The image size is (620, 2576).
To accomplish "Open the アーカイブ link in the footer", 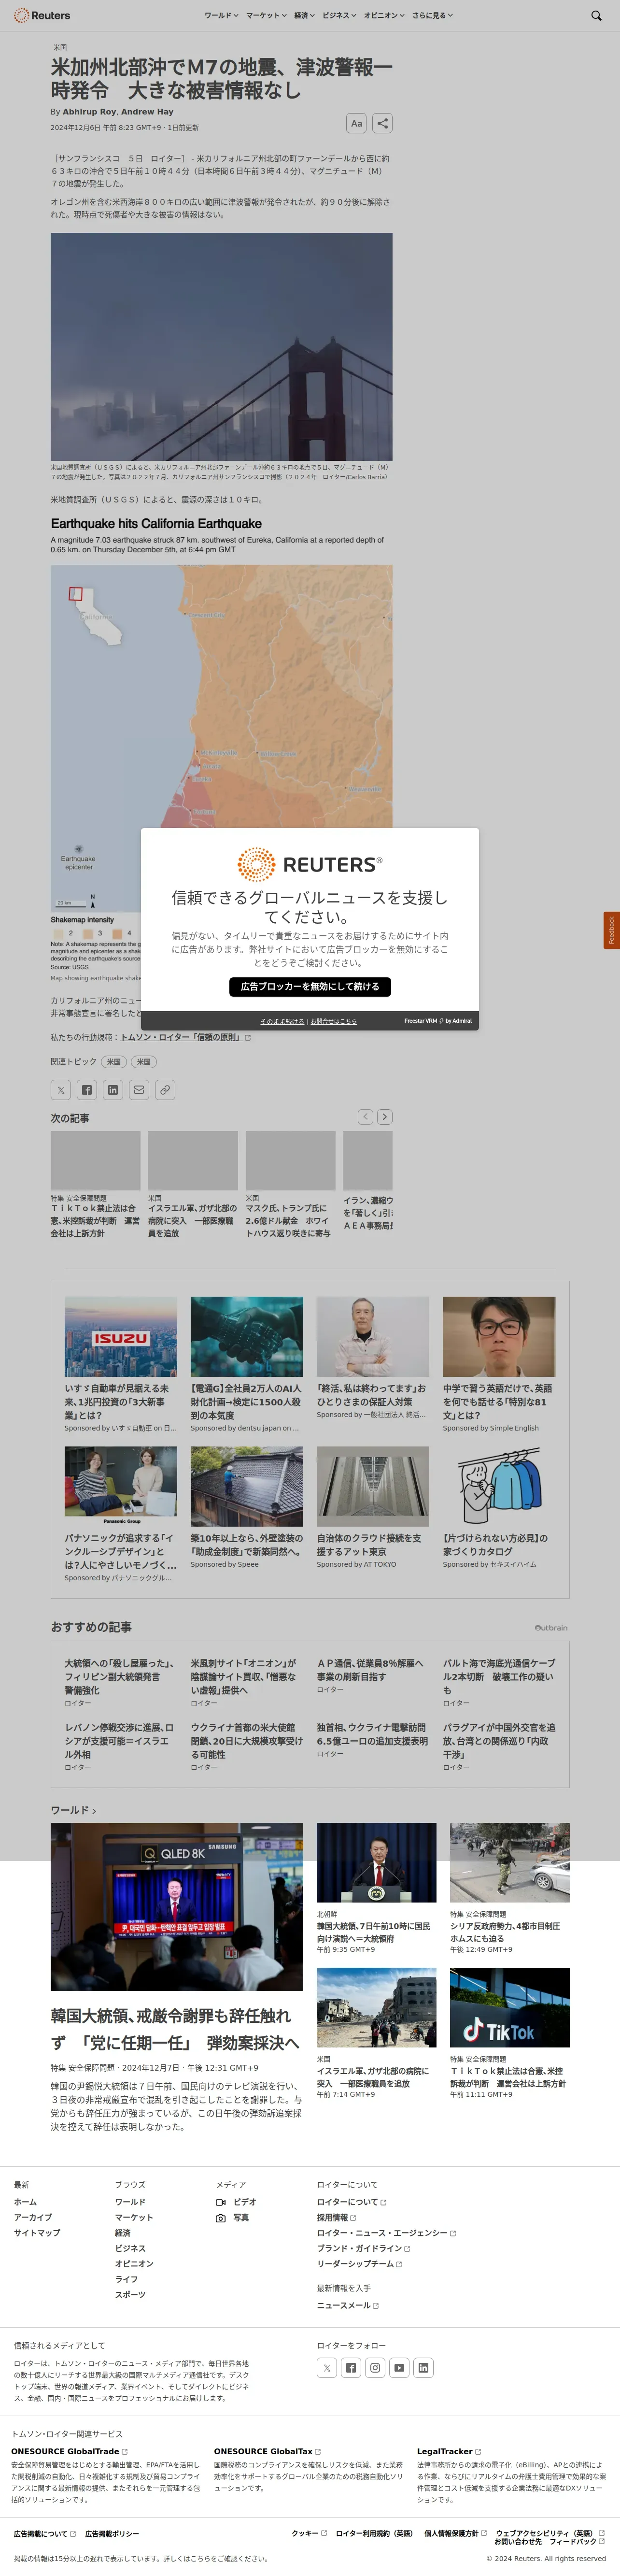I will tap(33, 2217).
